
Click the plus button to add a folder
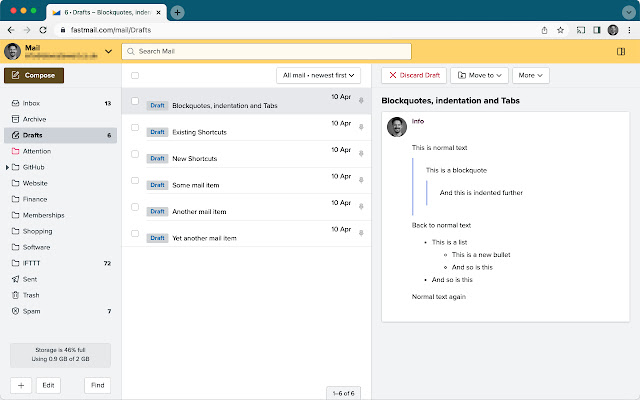(22, 384)
